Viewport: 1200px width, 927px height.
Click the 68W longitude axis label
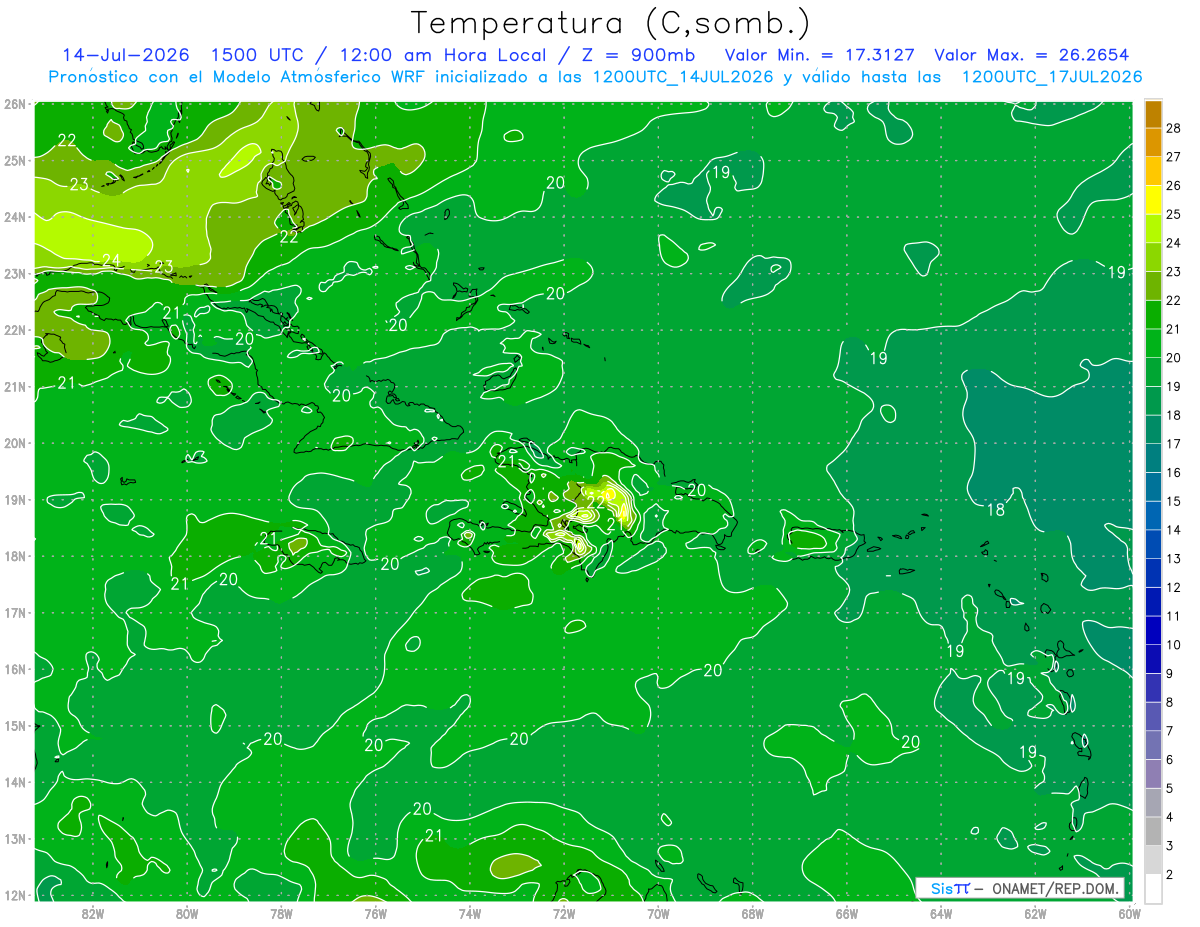click(x=752, y=914)
